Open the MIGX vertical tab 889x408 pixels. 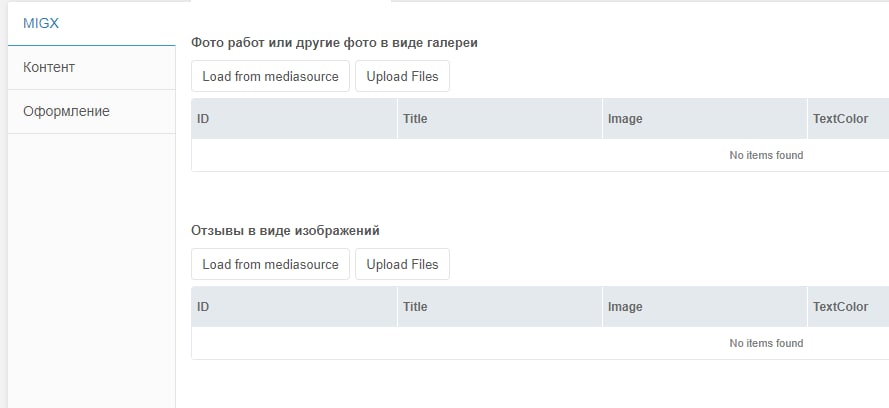click(92, 24)
